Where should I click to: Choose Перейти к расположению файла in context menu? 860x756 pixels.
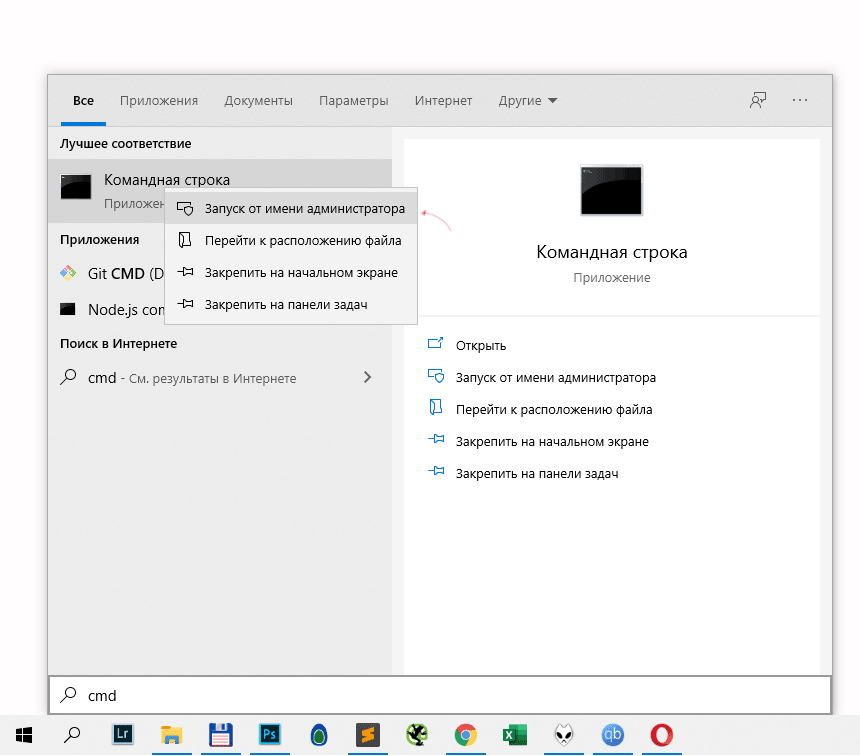coord(291,240)
